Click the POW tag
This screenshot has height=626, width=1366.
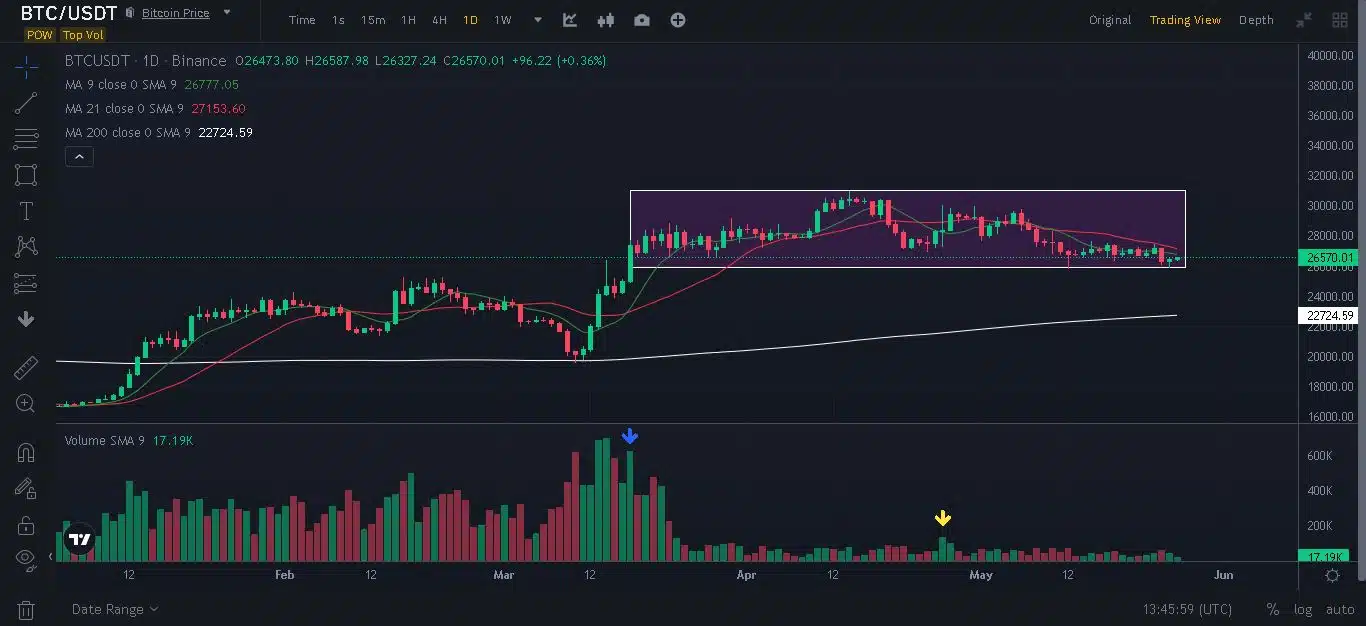40,35
